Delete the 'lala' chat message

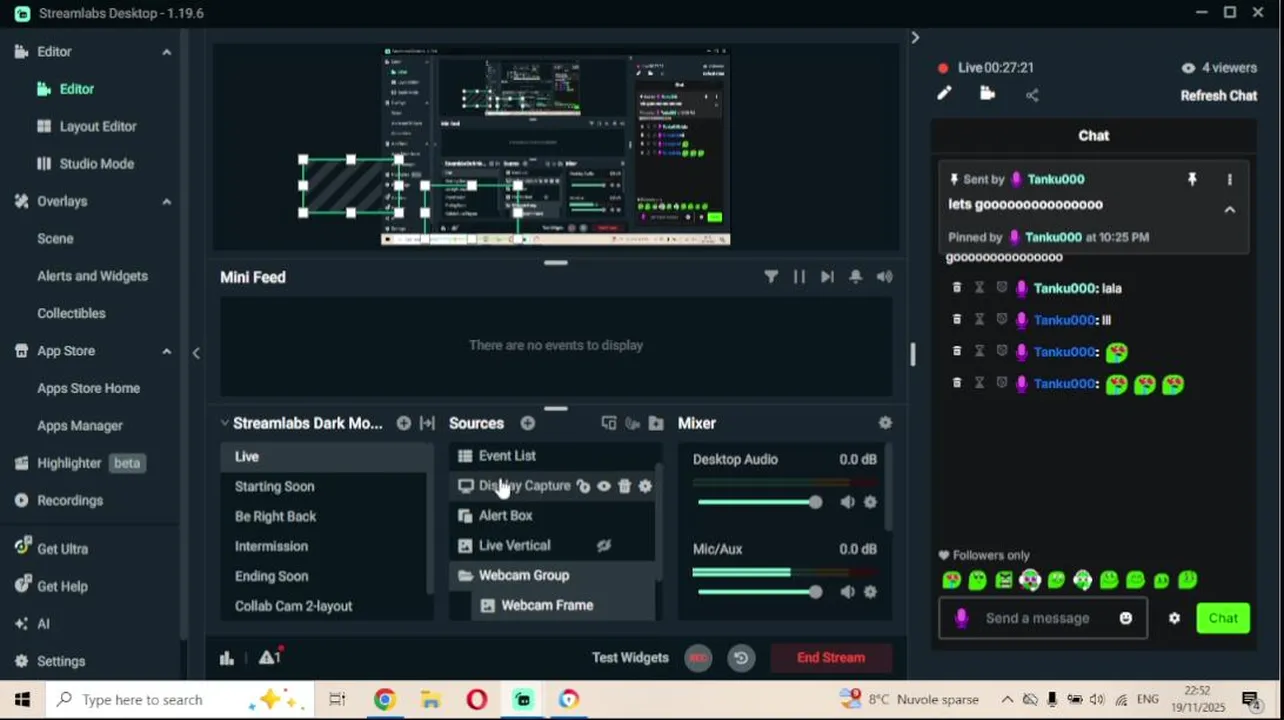coord(957,288)
